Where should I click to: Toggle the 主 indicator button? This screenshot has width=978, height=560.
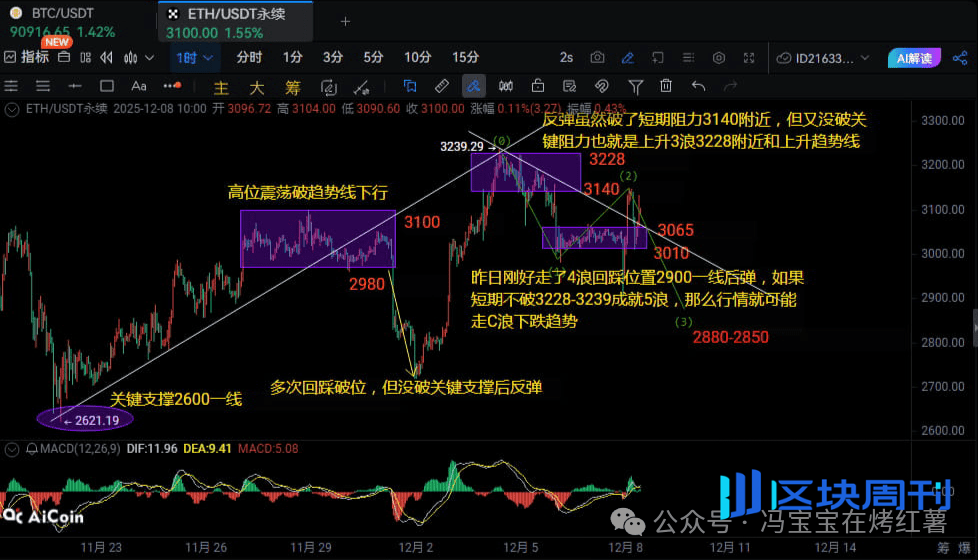221,87
